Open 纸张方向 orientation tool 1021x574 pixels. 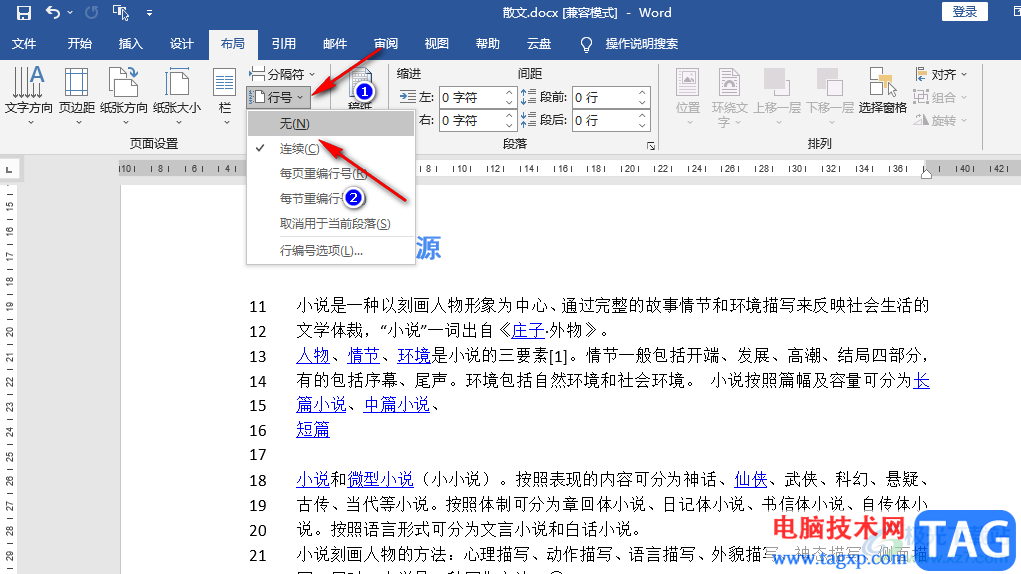coord(124,95)
